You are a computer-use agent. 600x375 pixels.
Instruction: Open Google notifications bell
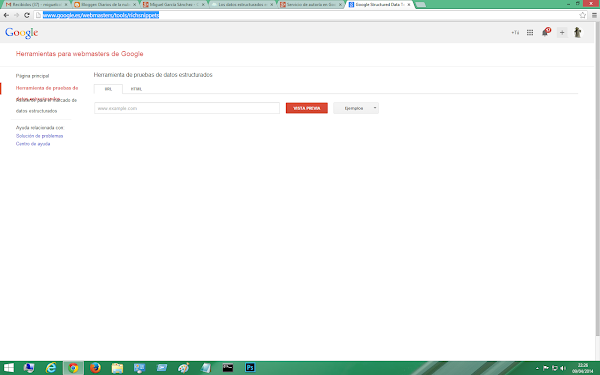tap(545, 32)
